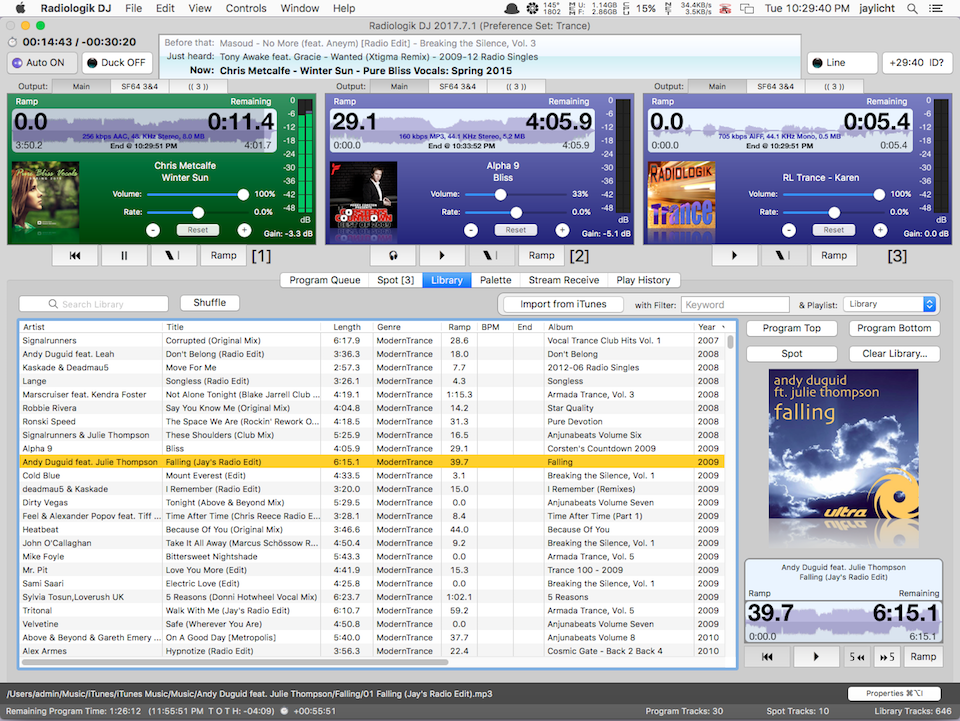Sort the library by the Year column header
The image size is (960, 721).
tap(707, 327)
